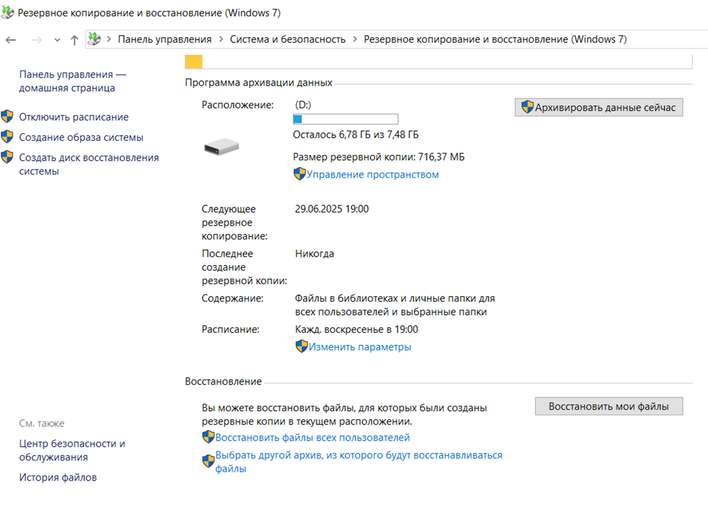Image resolution: width=708 pixels, height=531 pixels.
Task: Go up one level with up arrow
Action: (75, 40)
